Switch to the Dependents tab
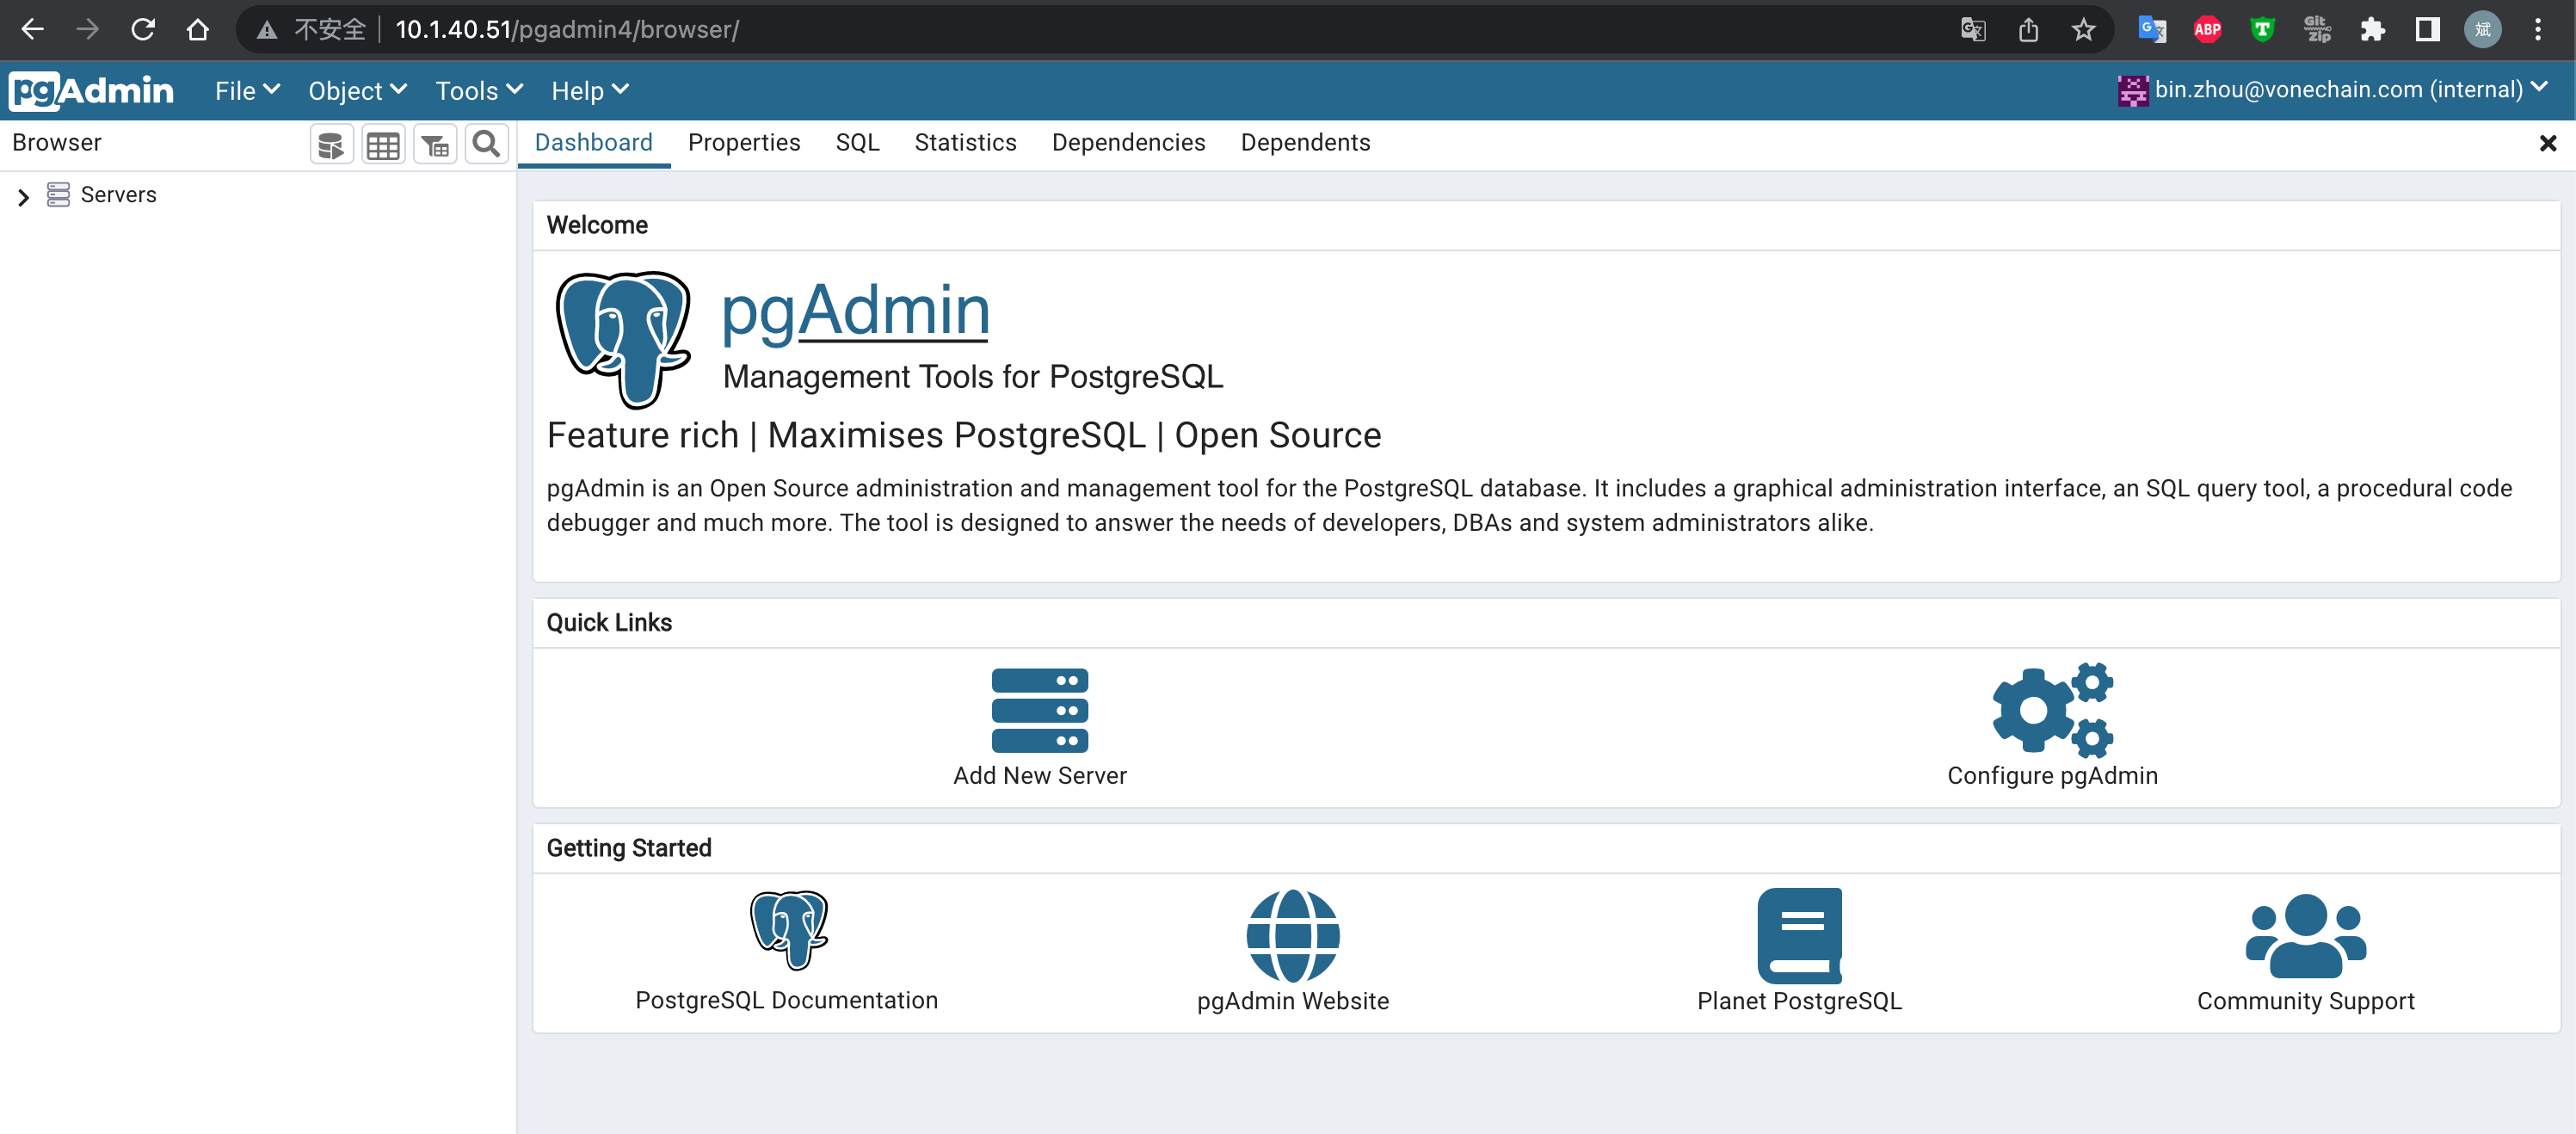This screenshot has height=1134, width=2576. coord(1305,143)
